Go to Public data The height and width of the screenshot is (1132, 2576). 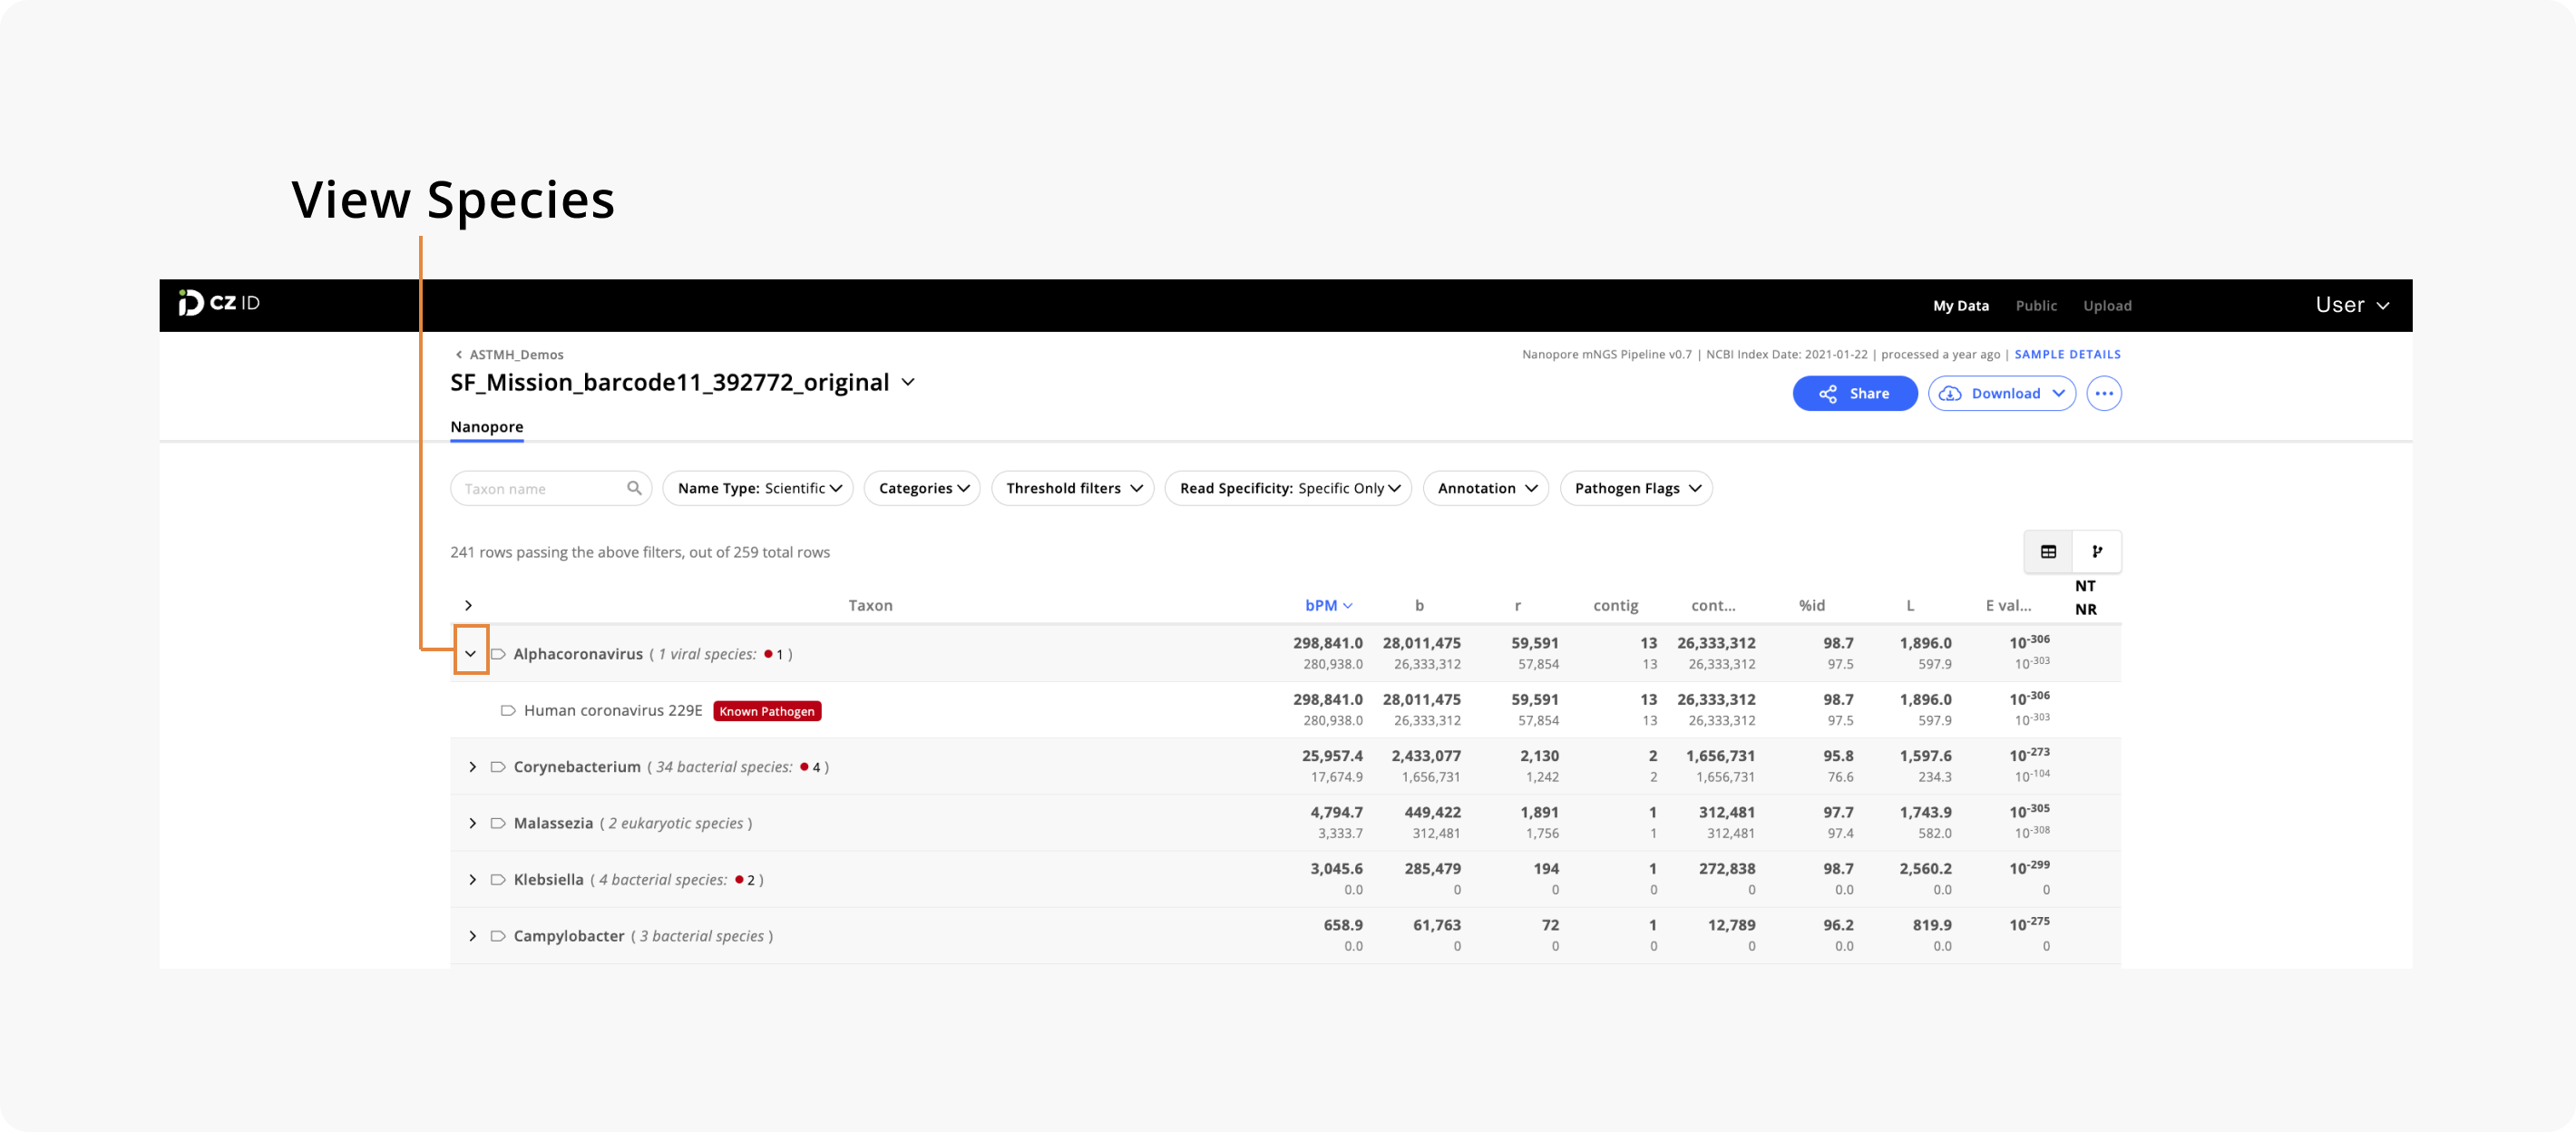tap(2036, 305)
